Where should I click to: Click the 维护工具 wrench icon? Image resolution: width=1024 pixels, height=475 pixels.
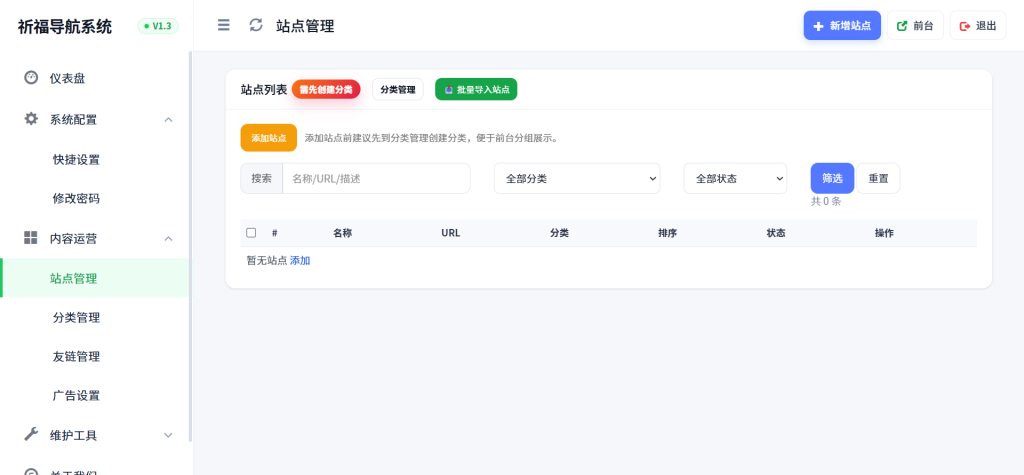[31, 434]
